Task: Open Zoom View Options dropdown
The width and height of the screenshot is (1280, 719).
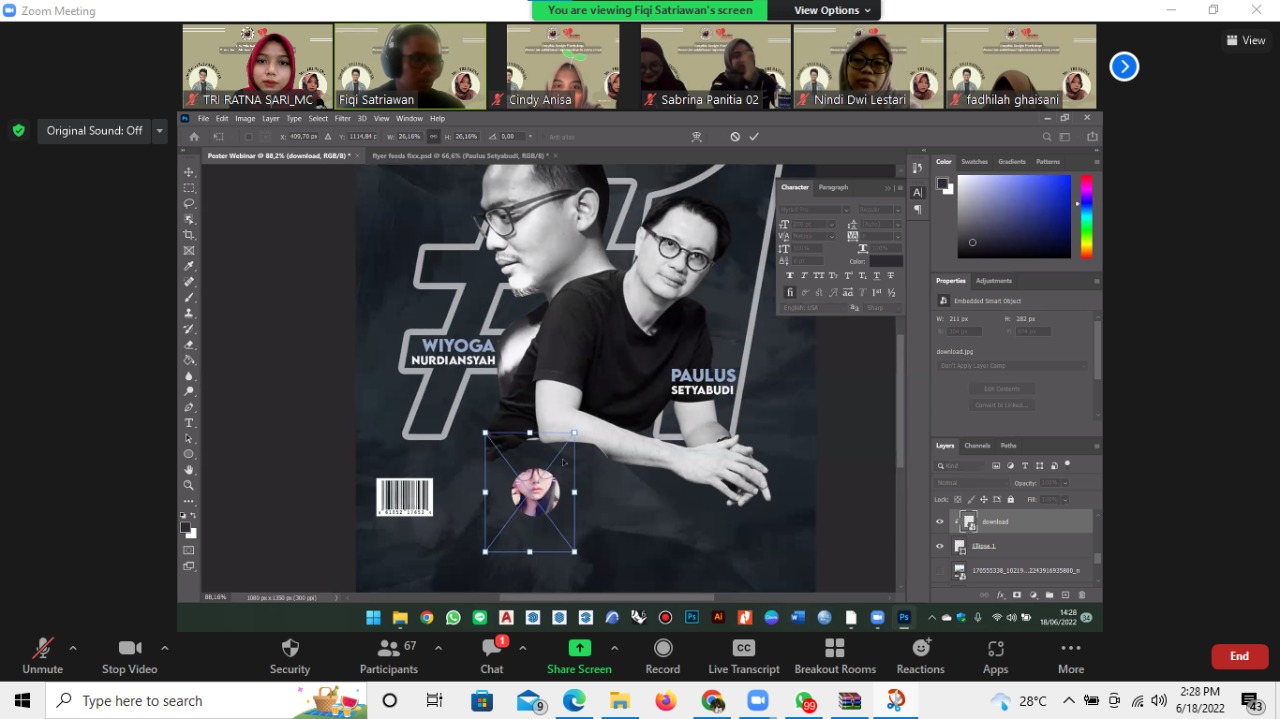Action: pyautogui.click(x=832, y=10)
